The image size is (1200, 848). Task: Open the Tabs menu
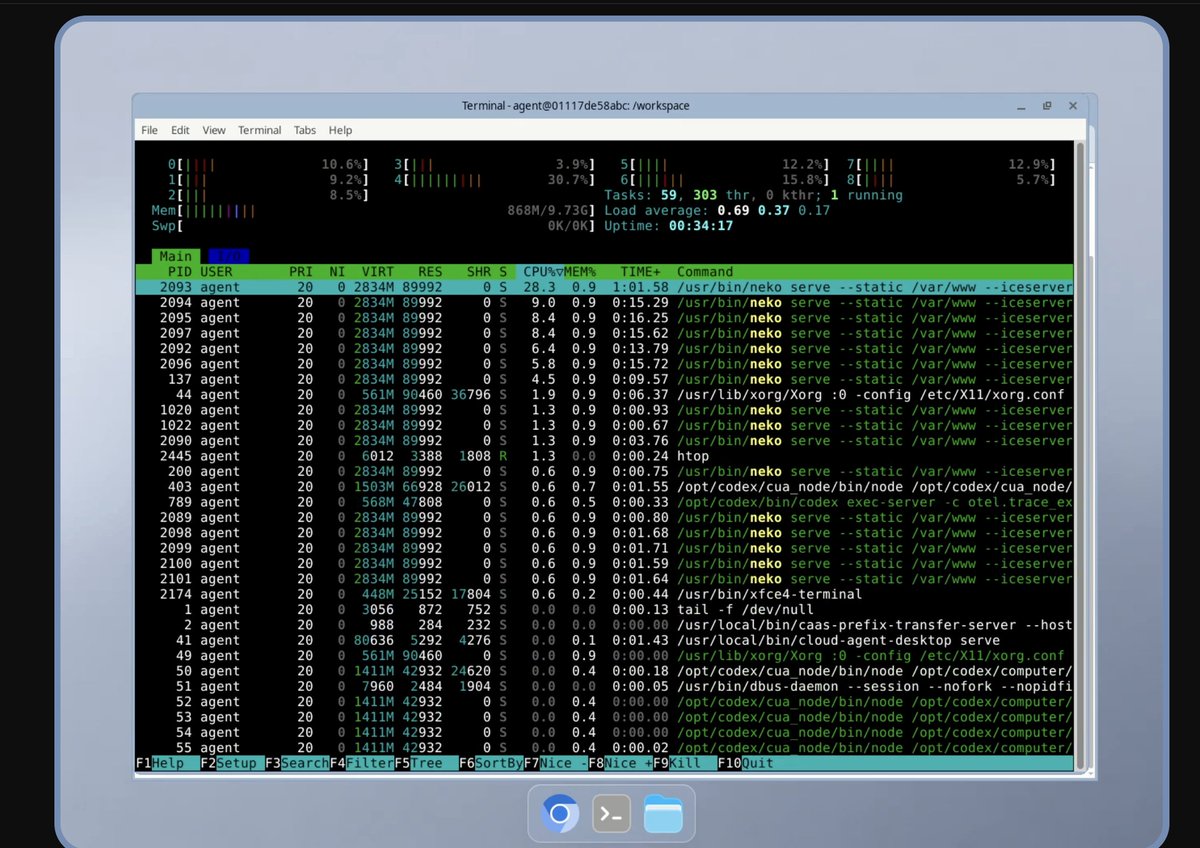pos(305,130)
